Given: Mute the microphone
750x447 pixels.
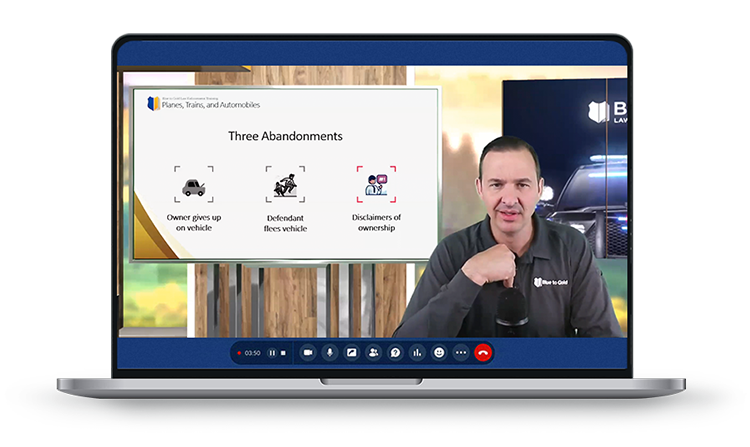Looking at the screenshot, I should pyautogui.click(x=330, y=353).
